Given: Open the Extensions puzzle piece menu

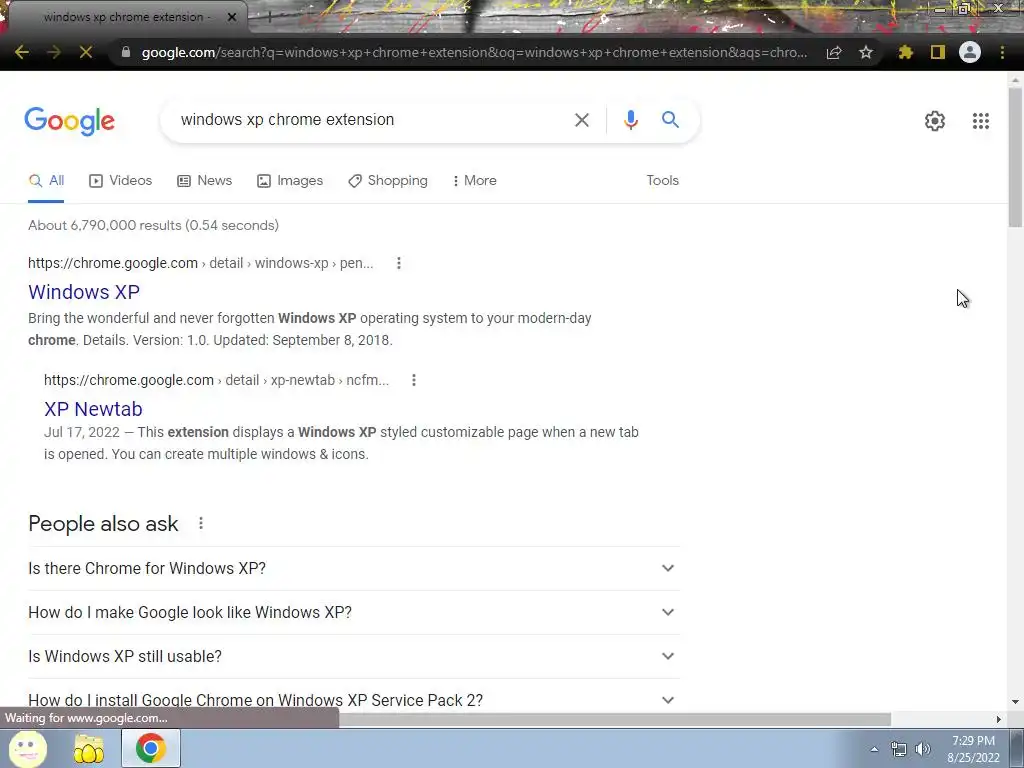Looking at the screenshot, I should pos(905,52).
